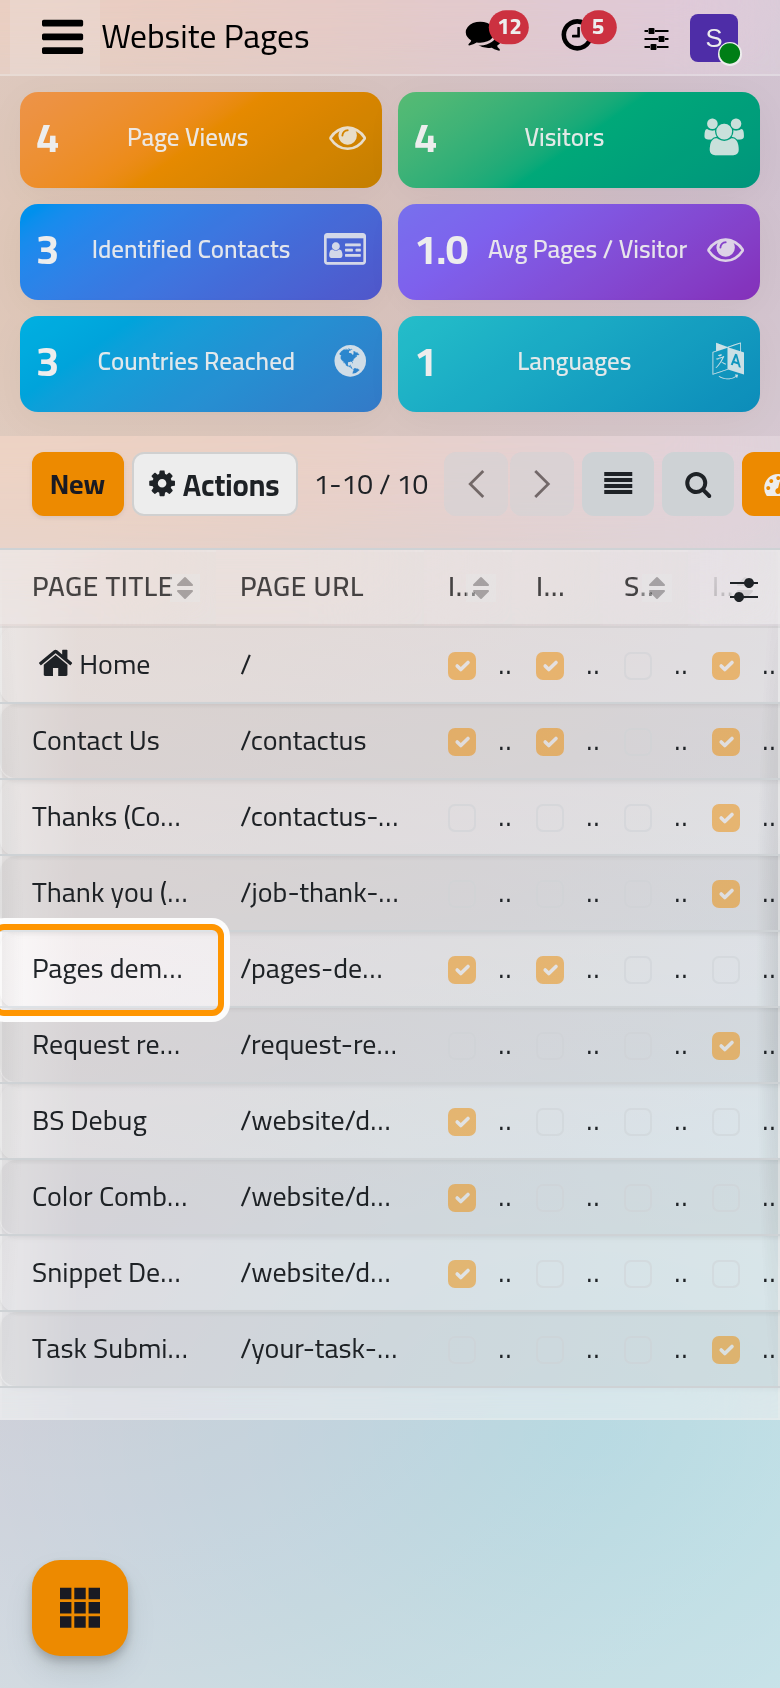
Task: Toggle first checkbox in Pages dem... row
Action: (x=462, y=970)
